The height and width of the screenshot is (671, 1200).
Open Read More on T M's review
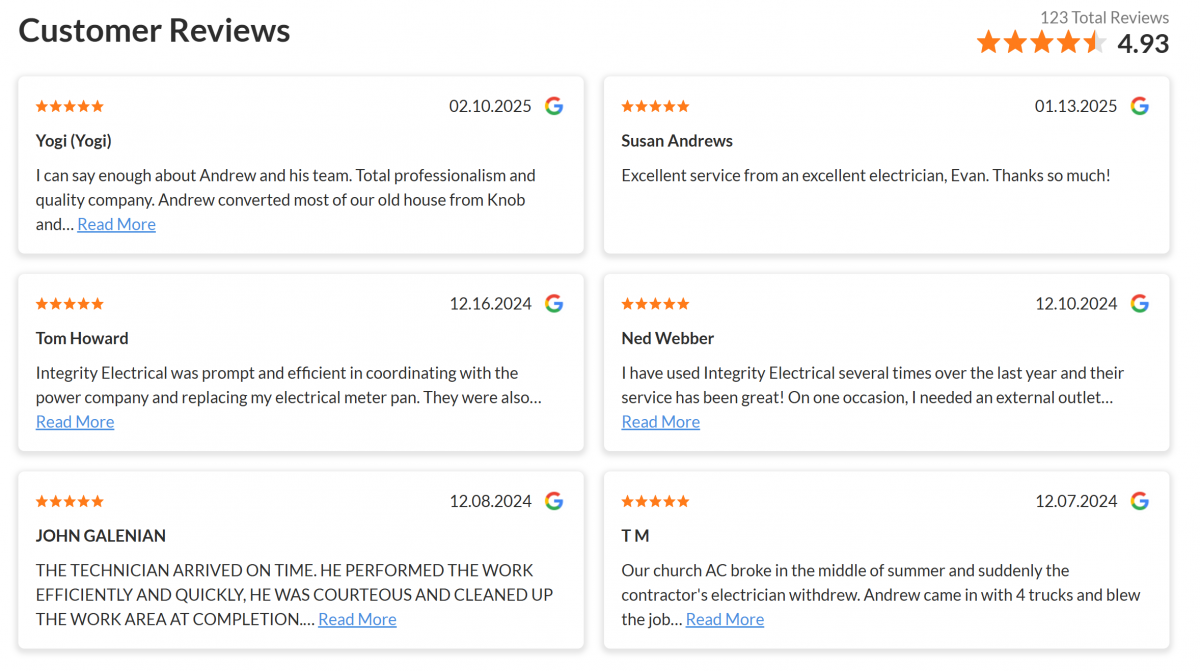[x=724, y=619]
